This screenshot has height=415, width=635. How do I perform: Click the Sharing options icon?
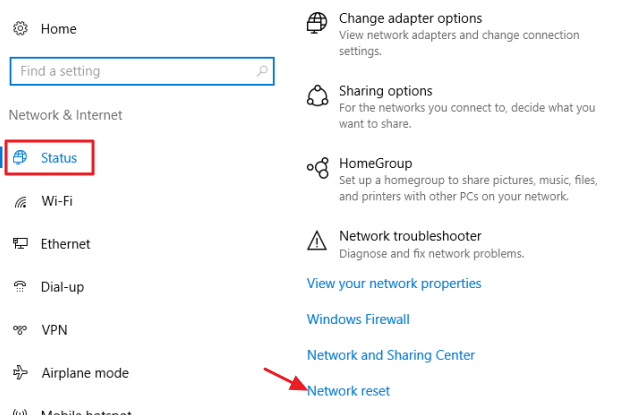[x=317, y=95]
